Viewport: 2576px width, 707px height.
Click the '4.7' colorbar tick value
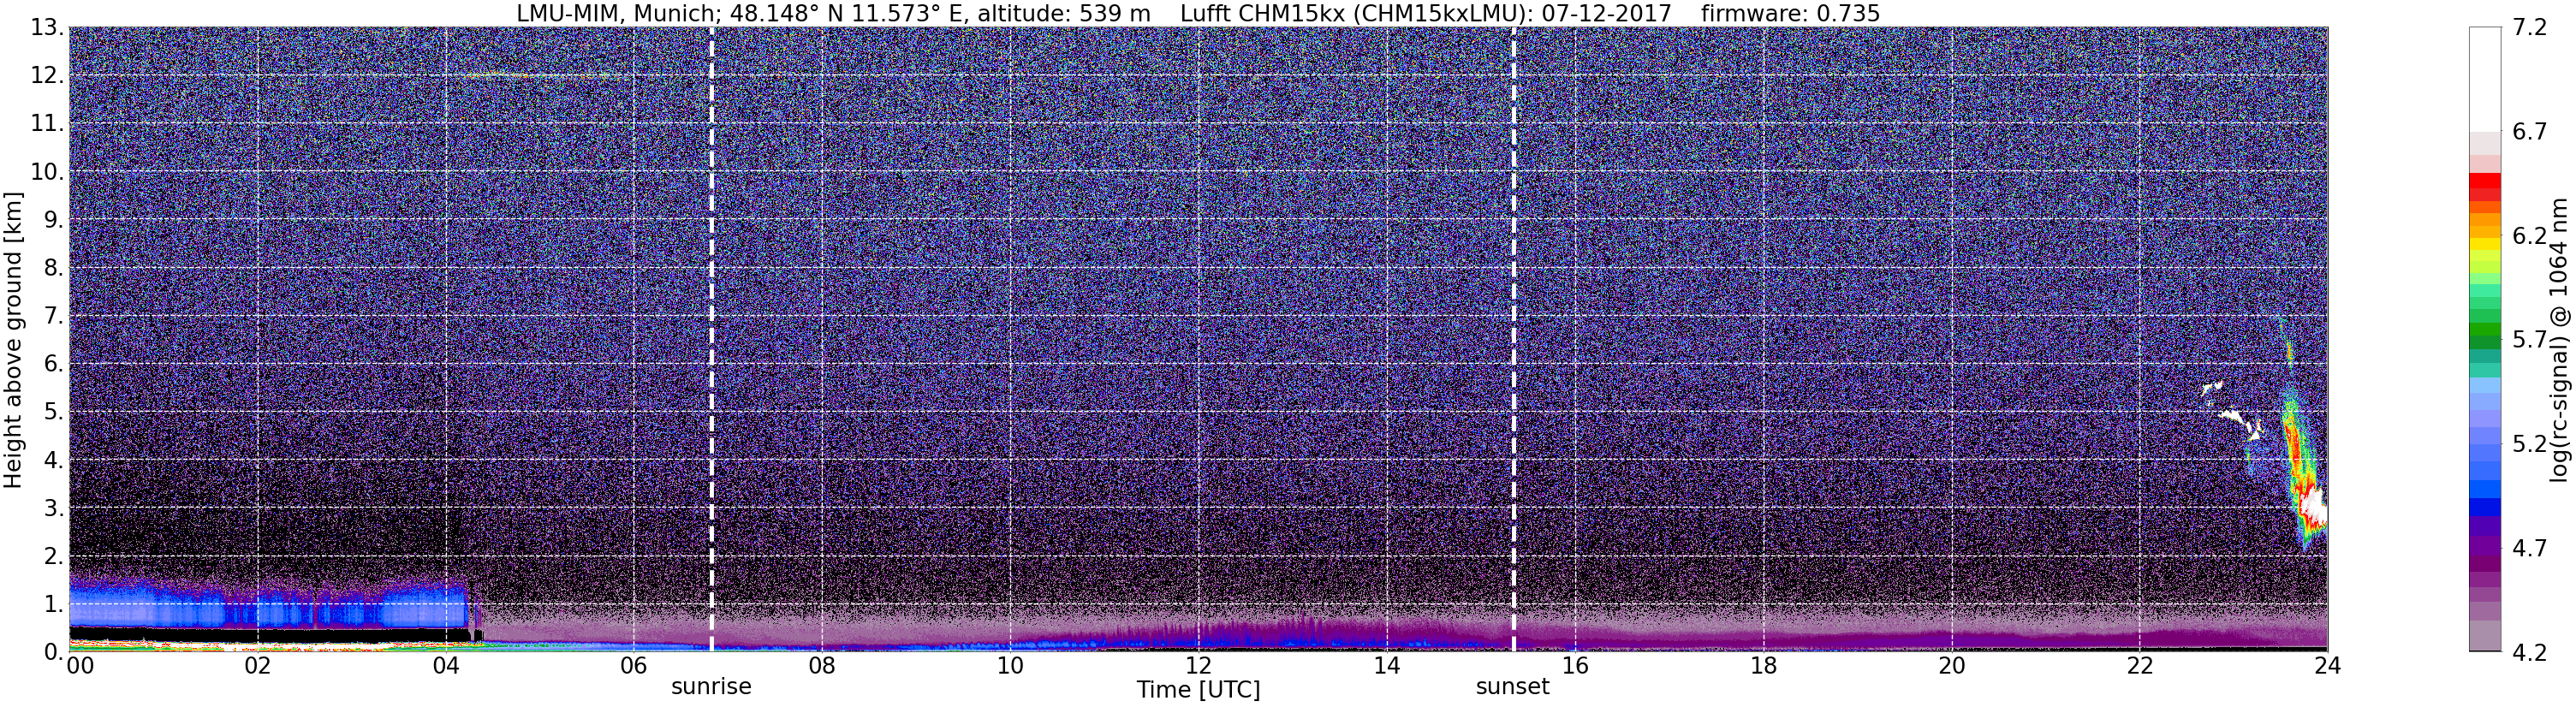2529,548
